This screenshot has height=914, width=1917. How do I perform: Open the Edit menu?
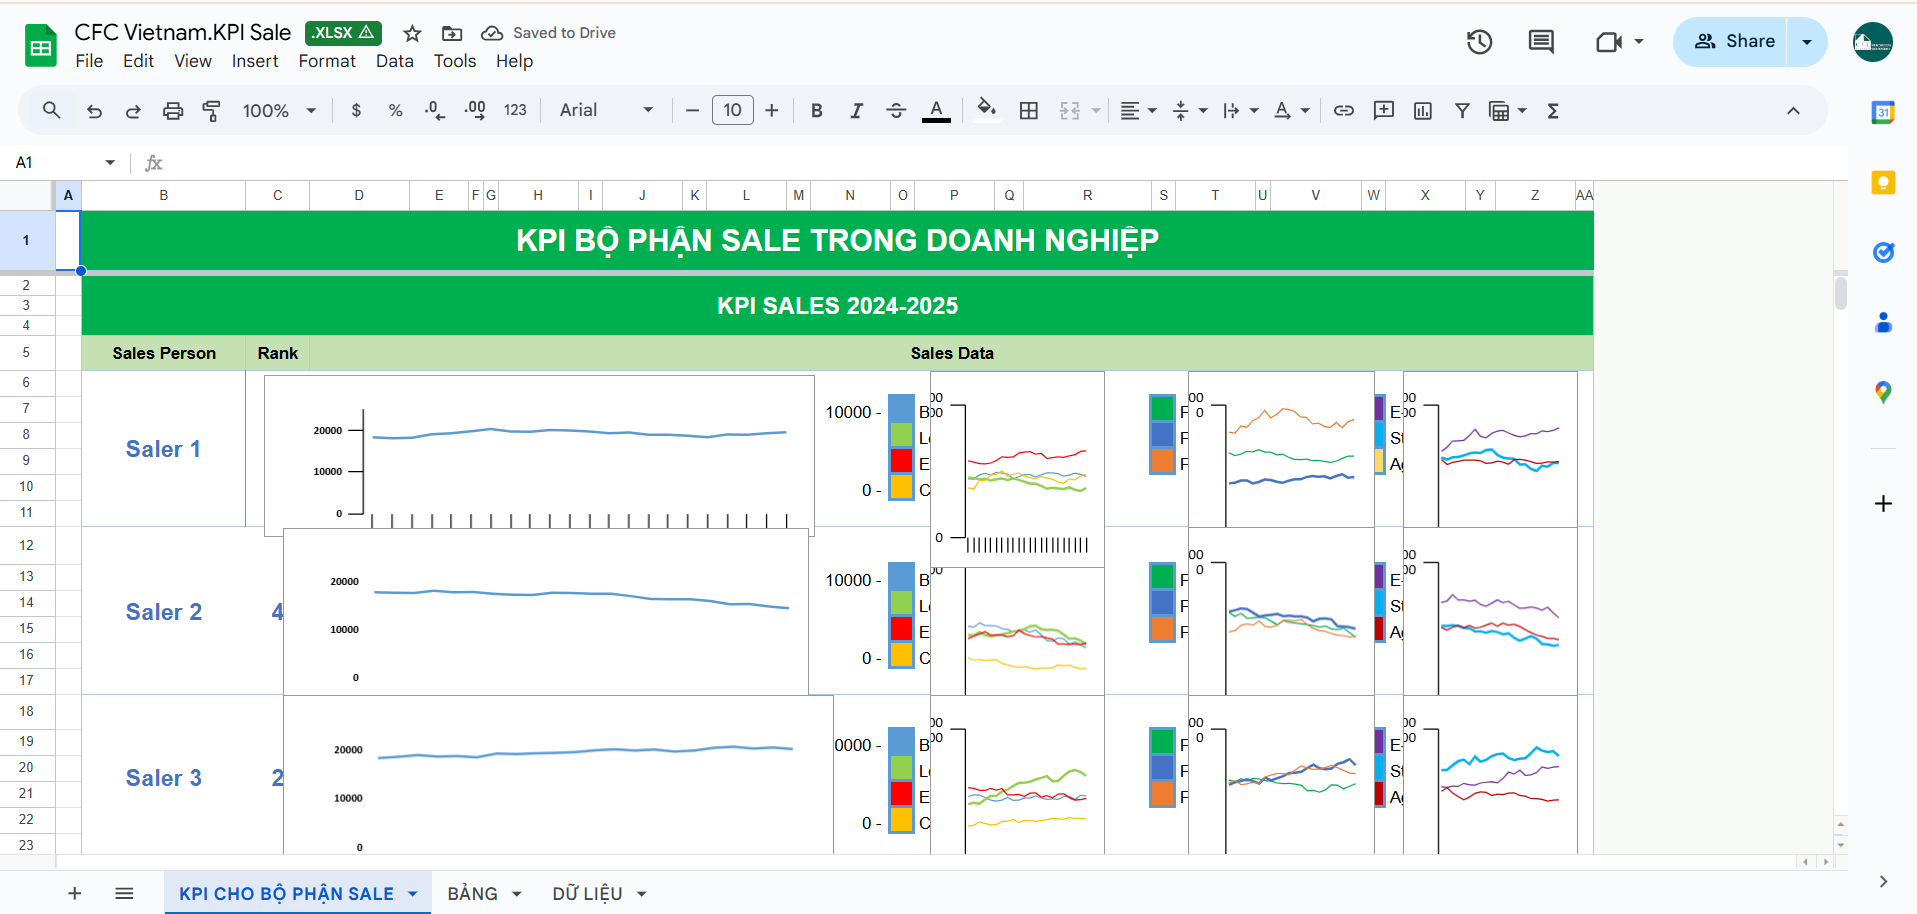pos(138,61)
